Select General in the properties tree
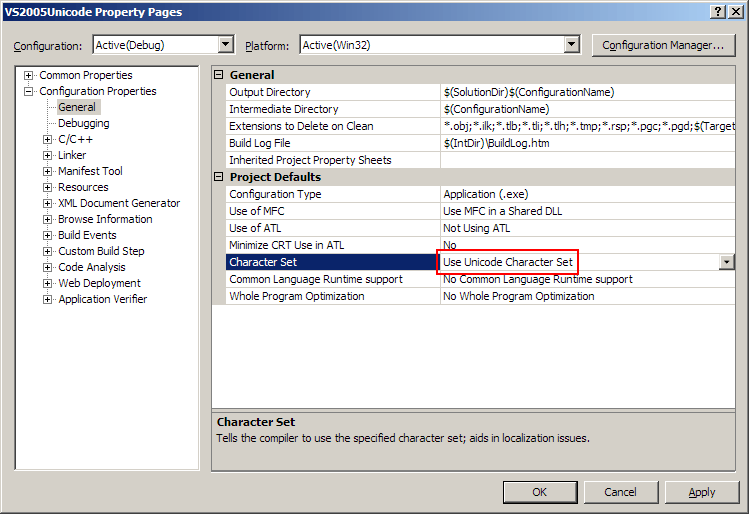The image size is (749, 514). [77, 107]
